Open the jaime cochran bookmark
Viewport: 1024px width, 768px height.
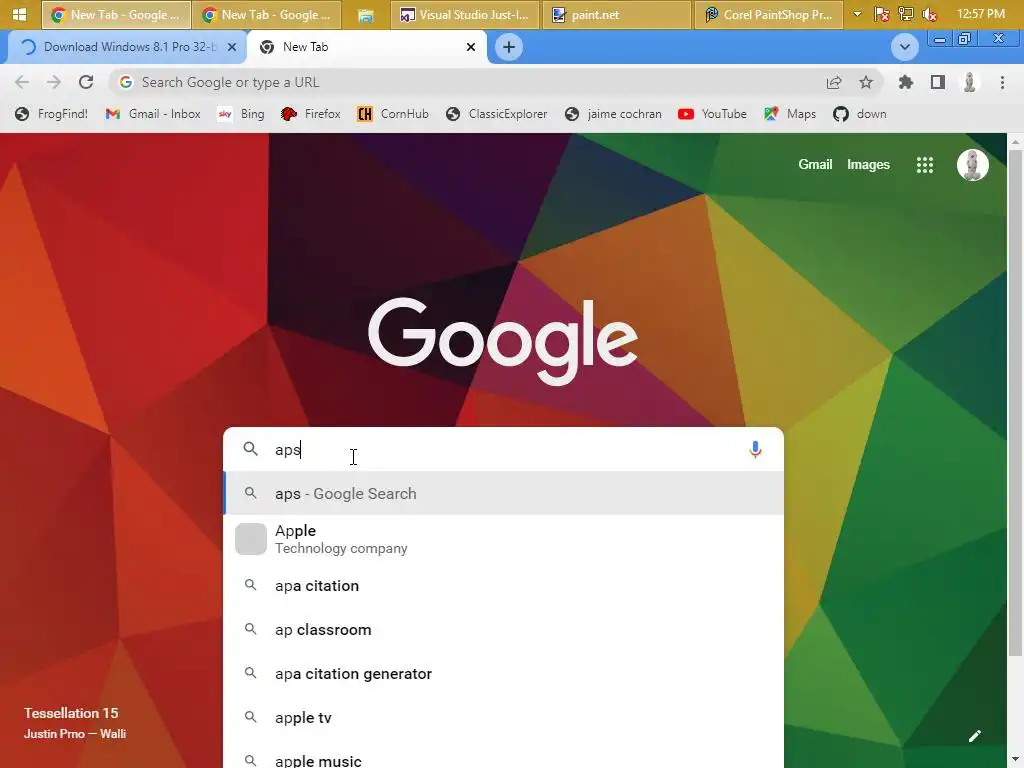[613, 114]
